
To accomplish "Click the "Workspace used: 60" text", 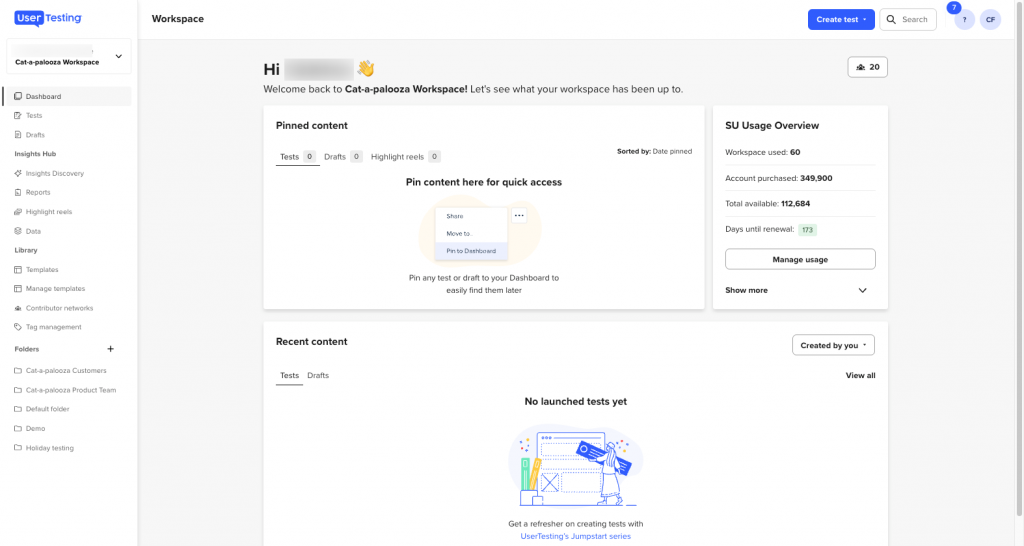I will pos(762,152).
